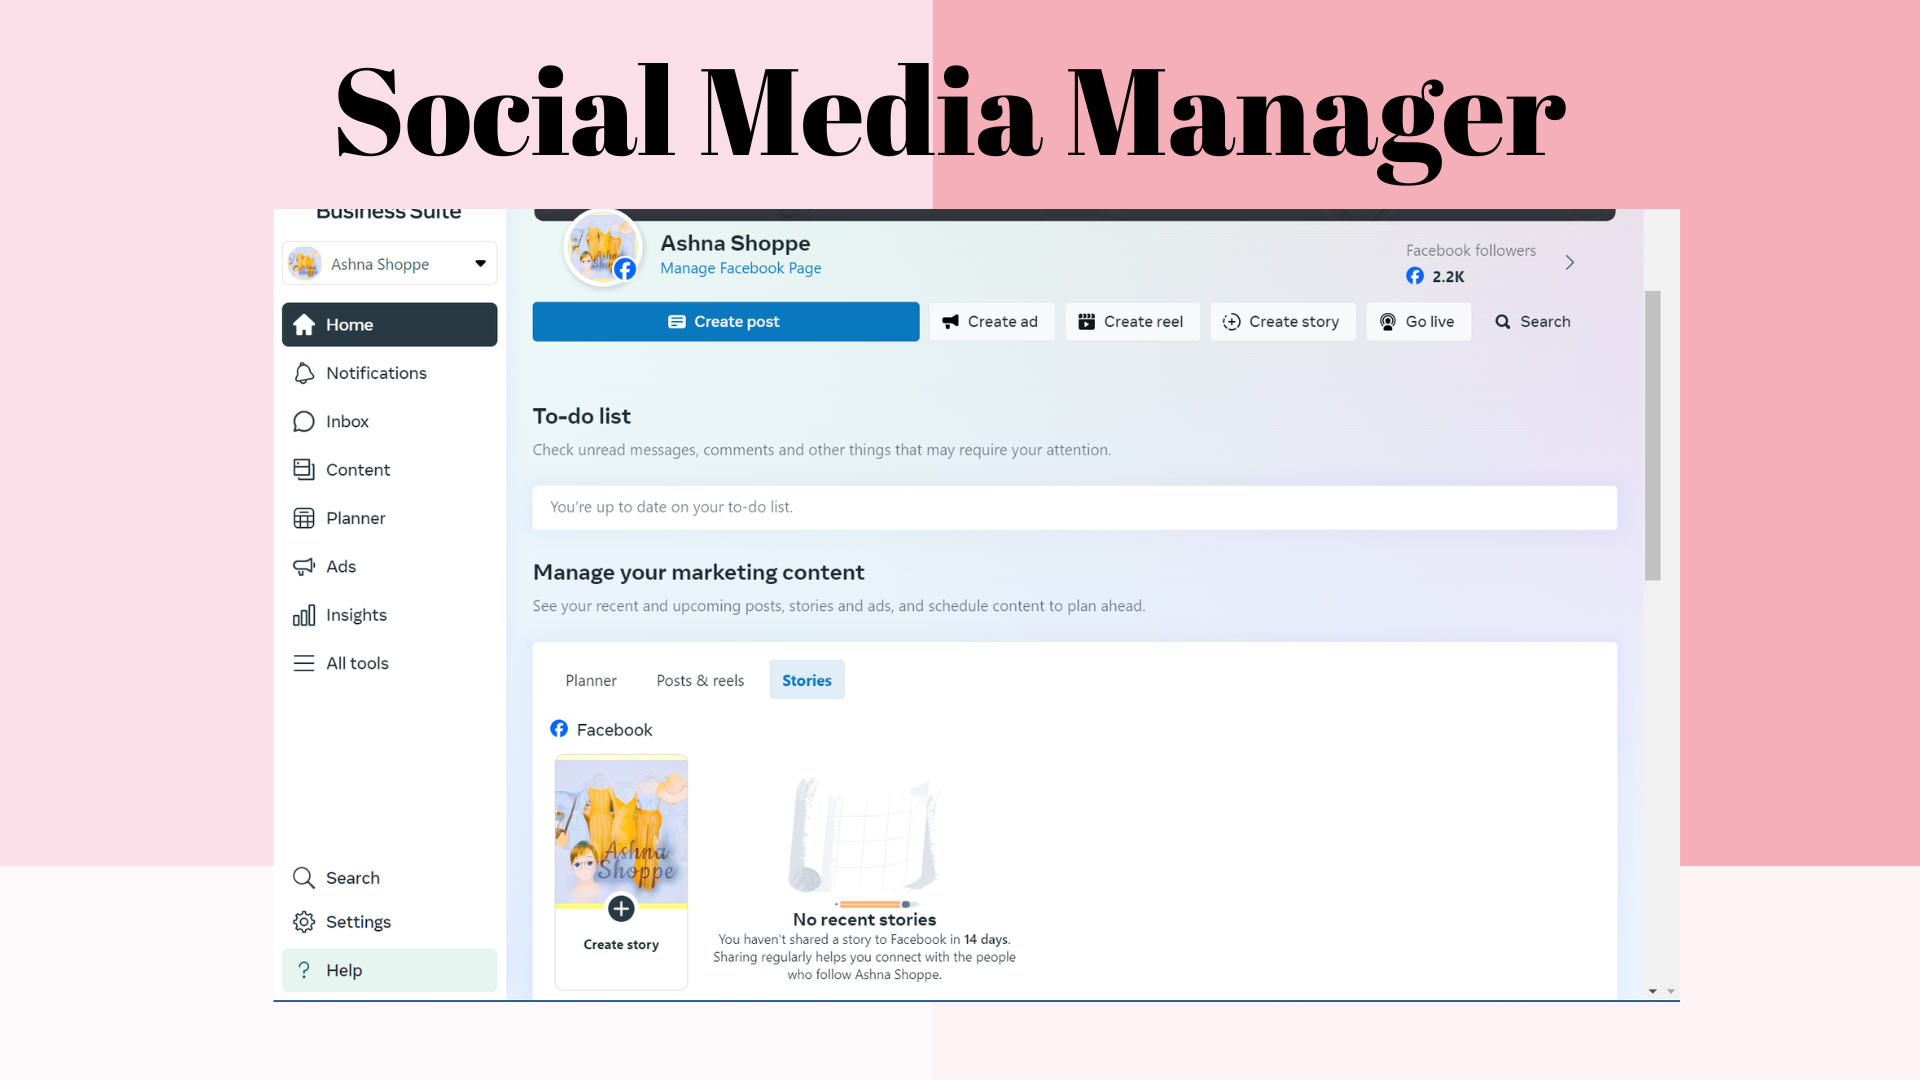Open Inbox speech bubble icon
This screenshot has height=1080, width=1920.
[x=304, y=422]
